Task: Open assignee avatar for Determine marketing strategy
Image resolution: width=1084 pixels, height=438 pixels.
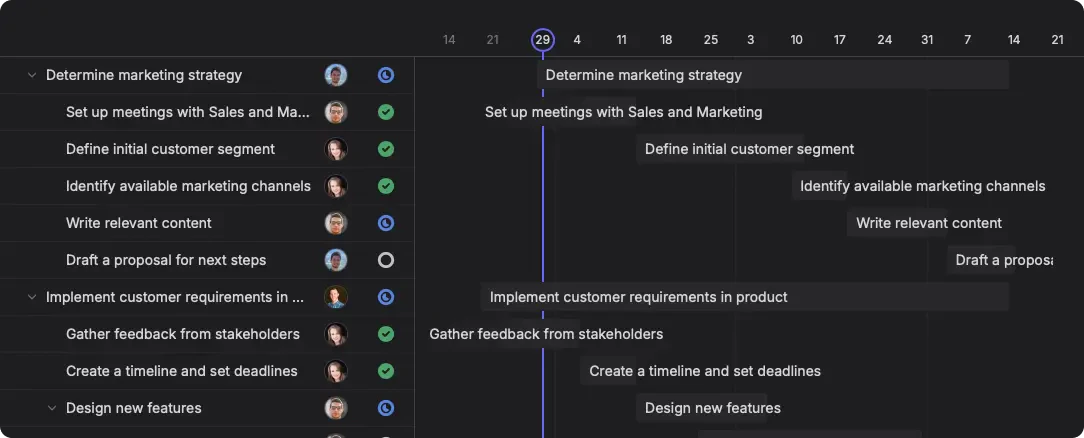Action: (336, 75)
